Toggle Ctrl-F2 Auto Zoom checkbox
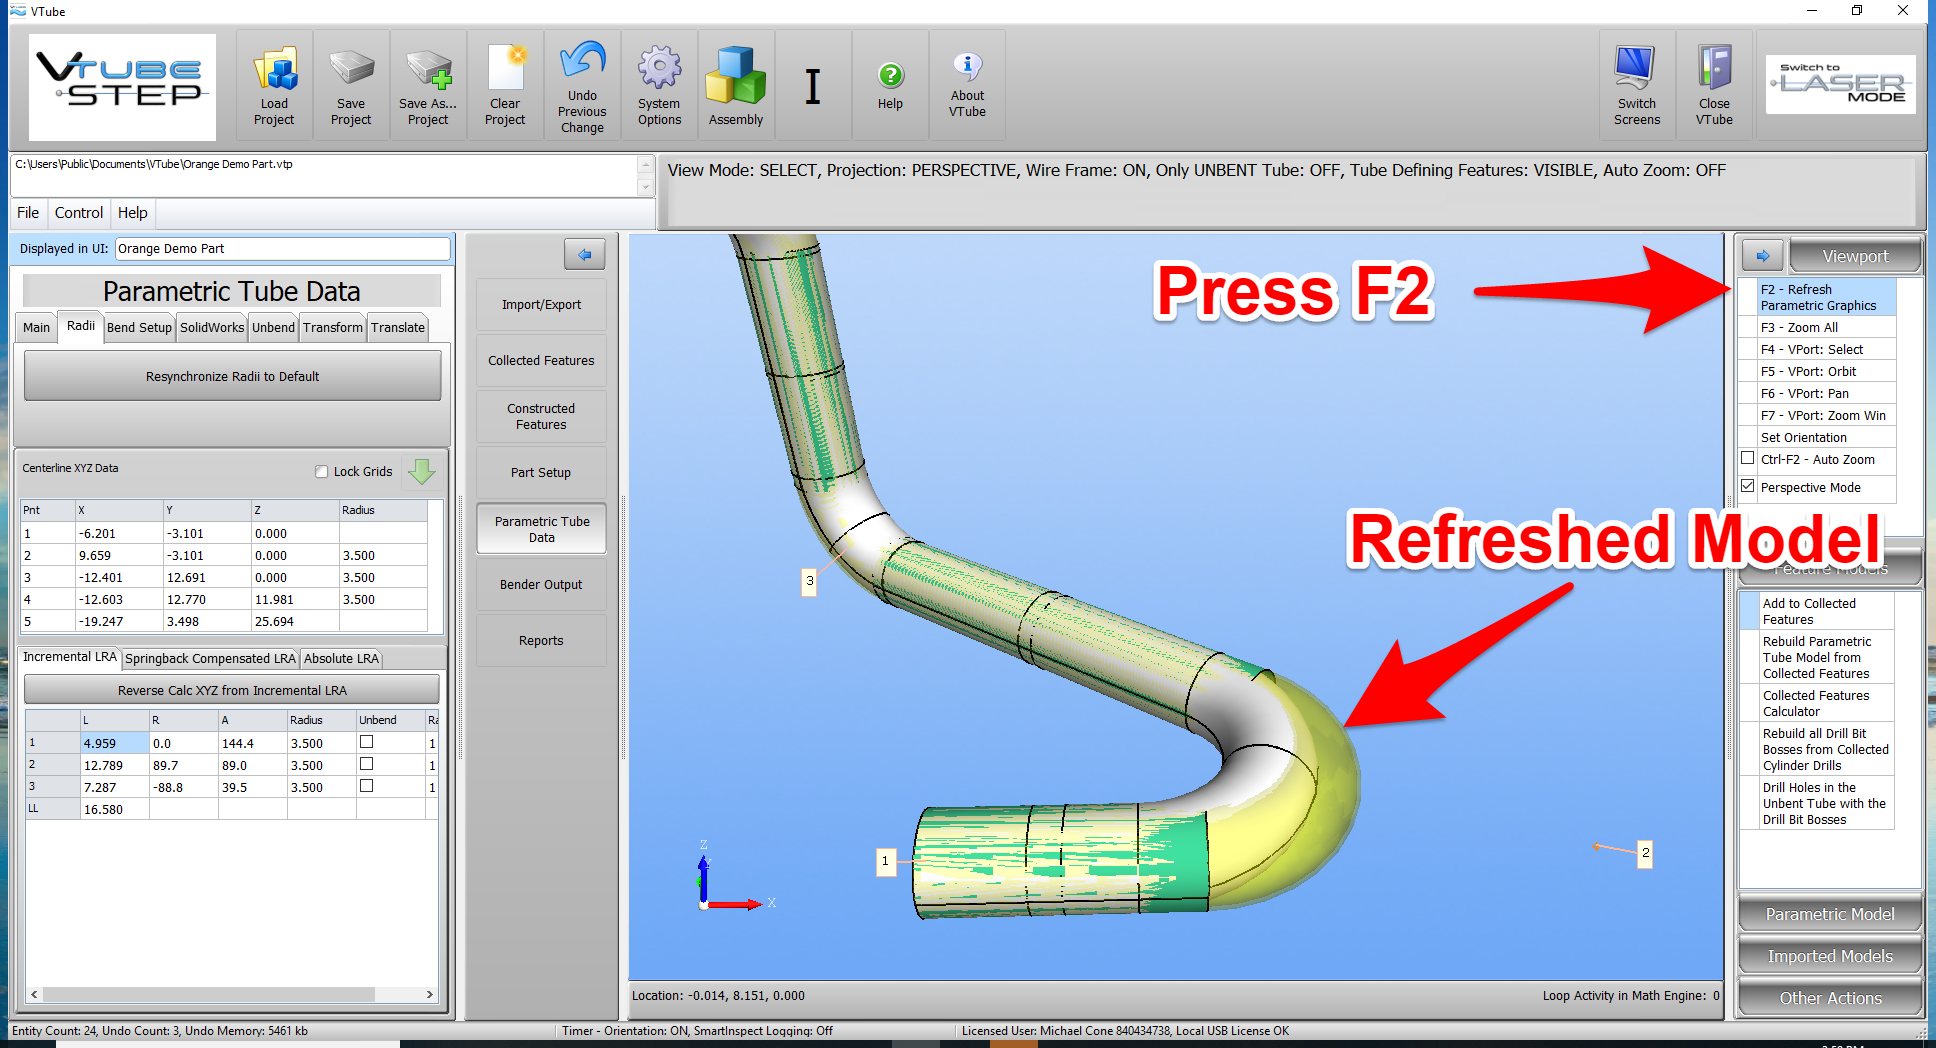The height and width of the screenshot is (1048, 1936). [1748, 458]
